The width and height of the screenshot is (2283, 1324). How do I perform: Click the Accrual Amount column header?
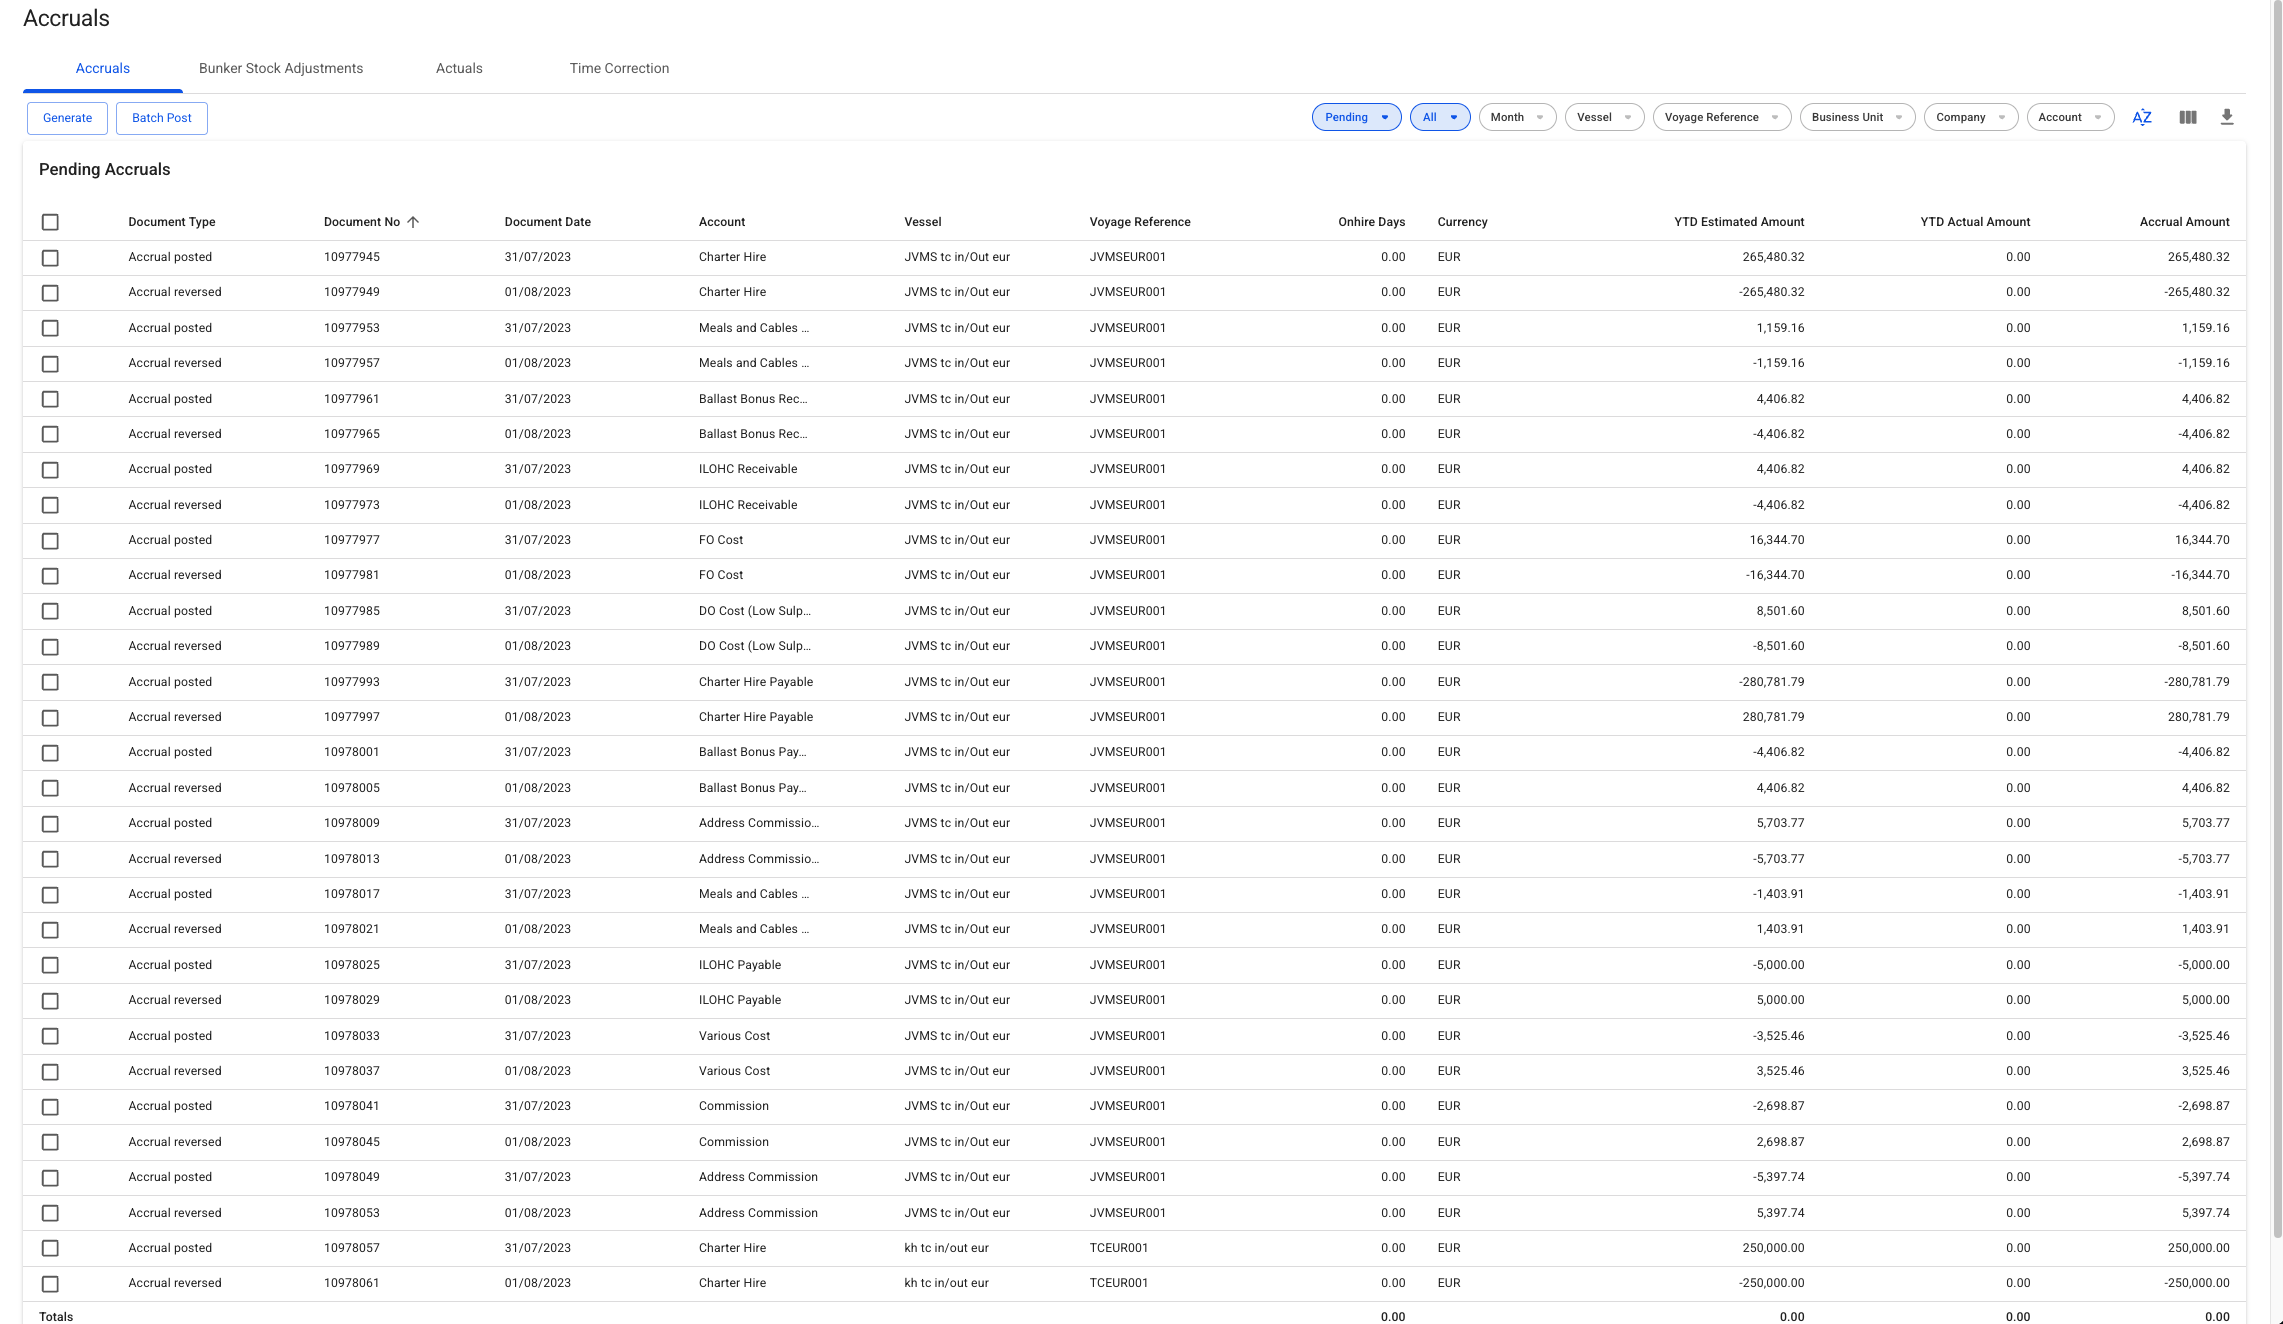click(2184, 222)
